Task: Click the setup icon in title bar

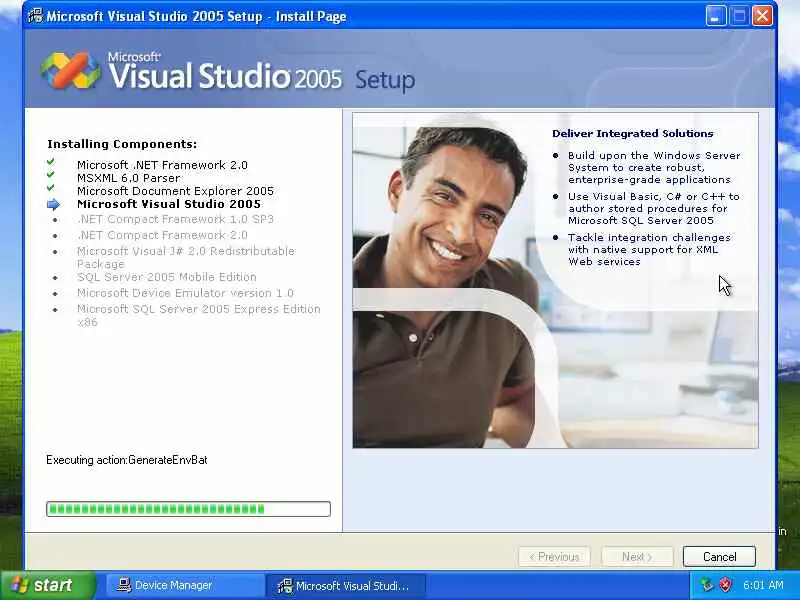Action: click(x=35, y=16)
